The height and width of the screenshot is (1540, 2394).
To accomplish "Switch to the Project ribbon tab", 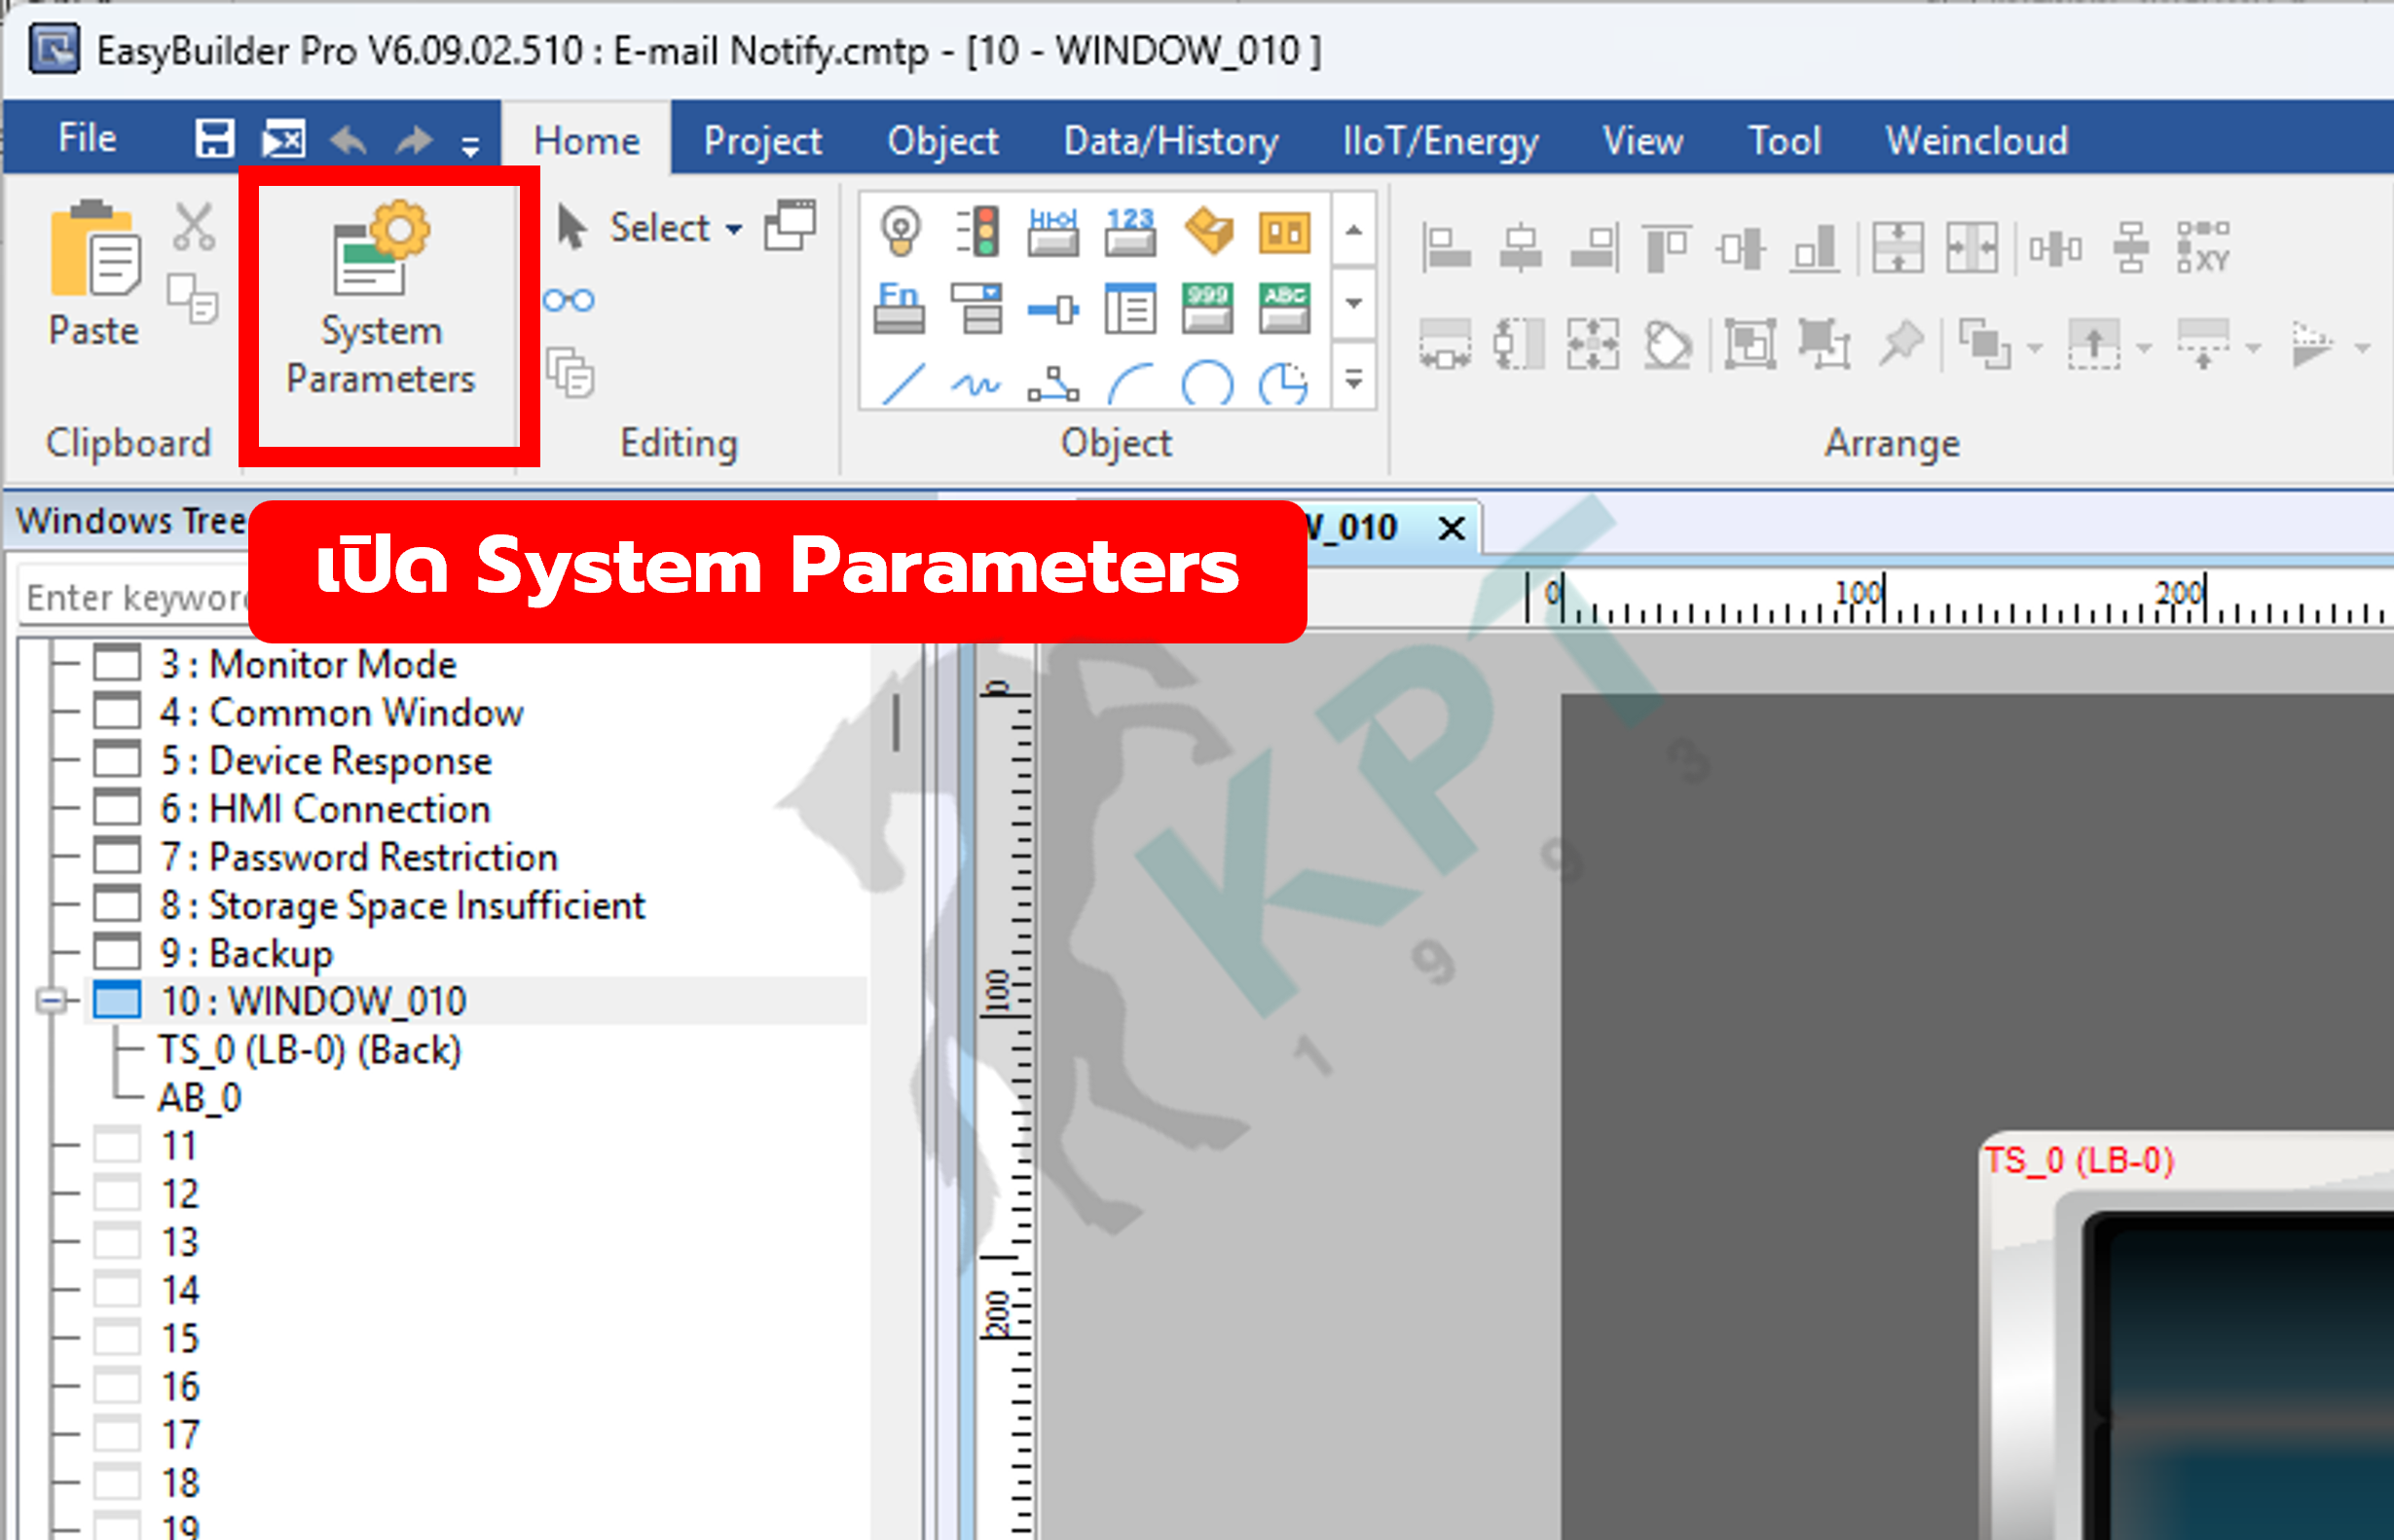I will (x=763, y=140).
